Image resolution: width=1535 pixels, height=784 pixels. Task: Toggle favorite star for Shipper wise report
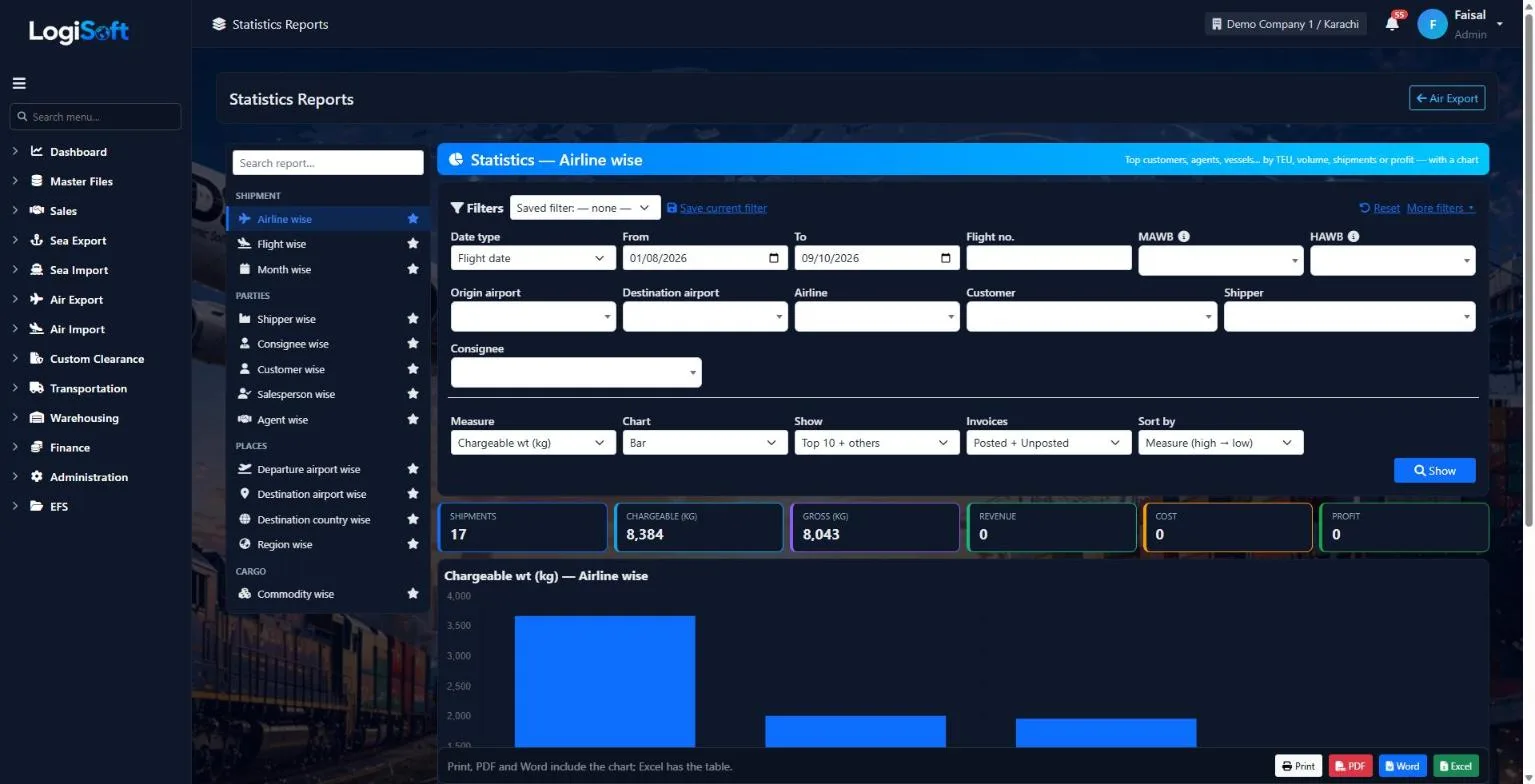click(413, 319)
